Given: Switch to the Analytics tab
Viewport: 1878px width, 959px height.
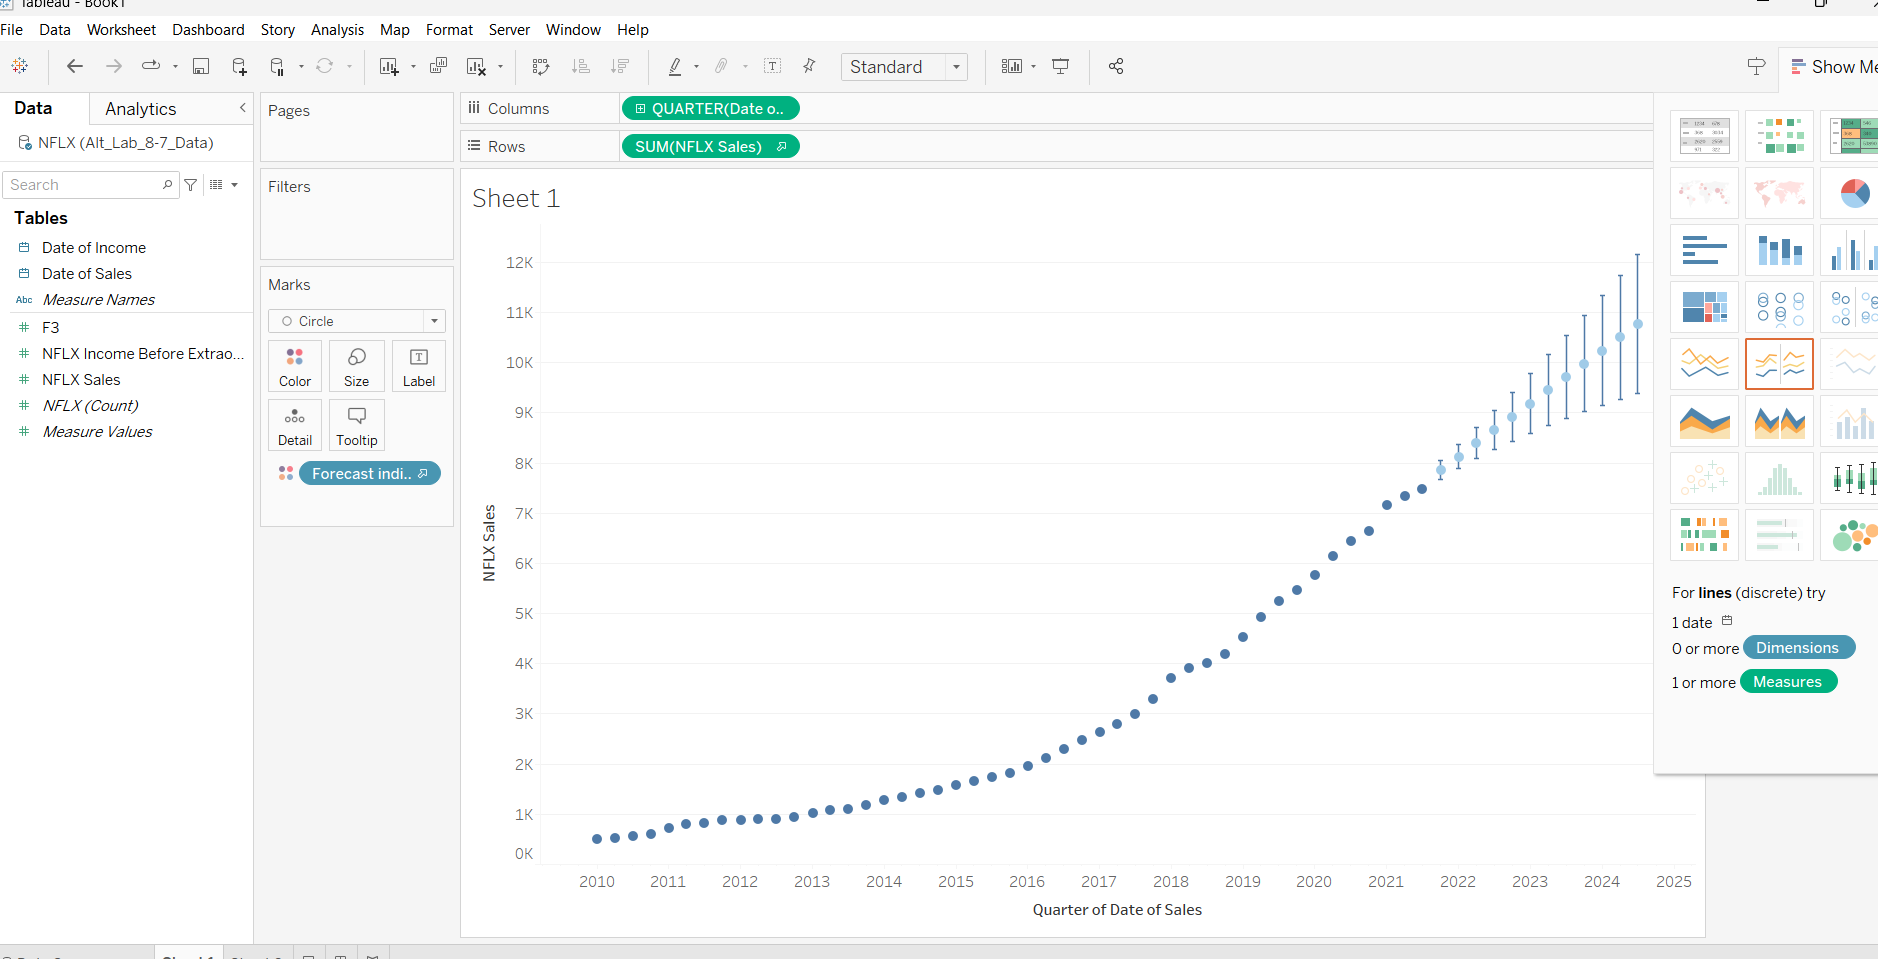Looking at the screenshot, I should pyautogui.click(x=140, y=108).
